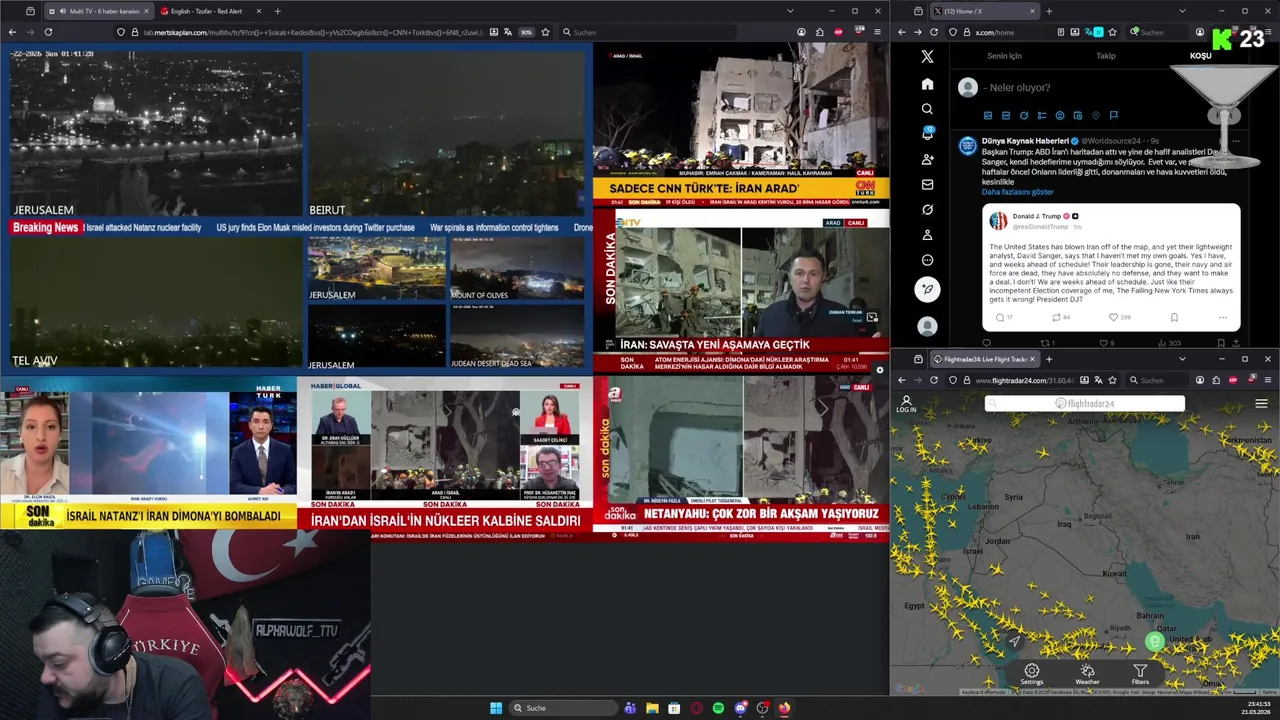This screenshot has height=720, width=1280.
Task: Open Grok icon in X sidebar
Action: point(927,210)
